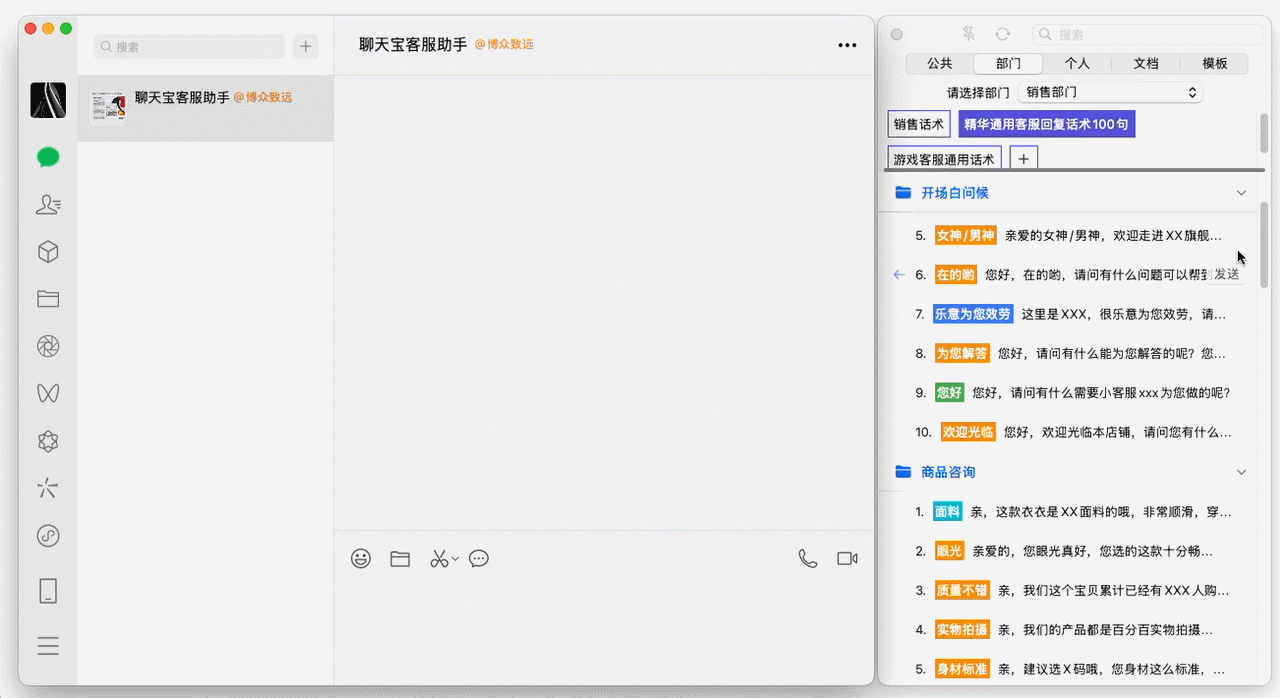Start a voice call with phone icon
The height and width of the screenshot is (698, 1280).
click(808, 559)
